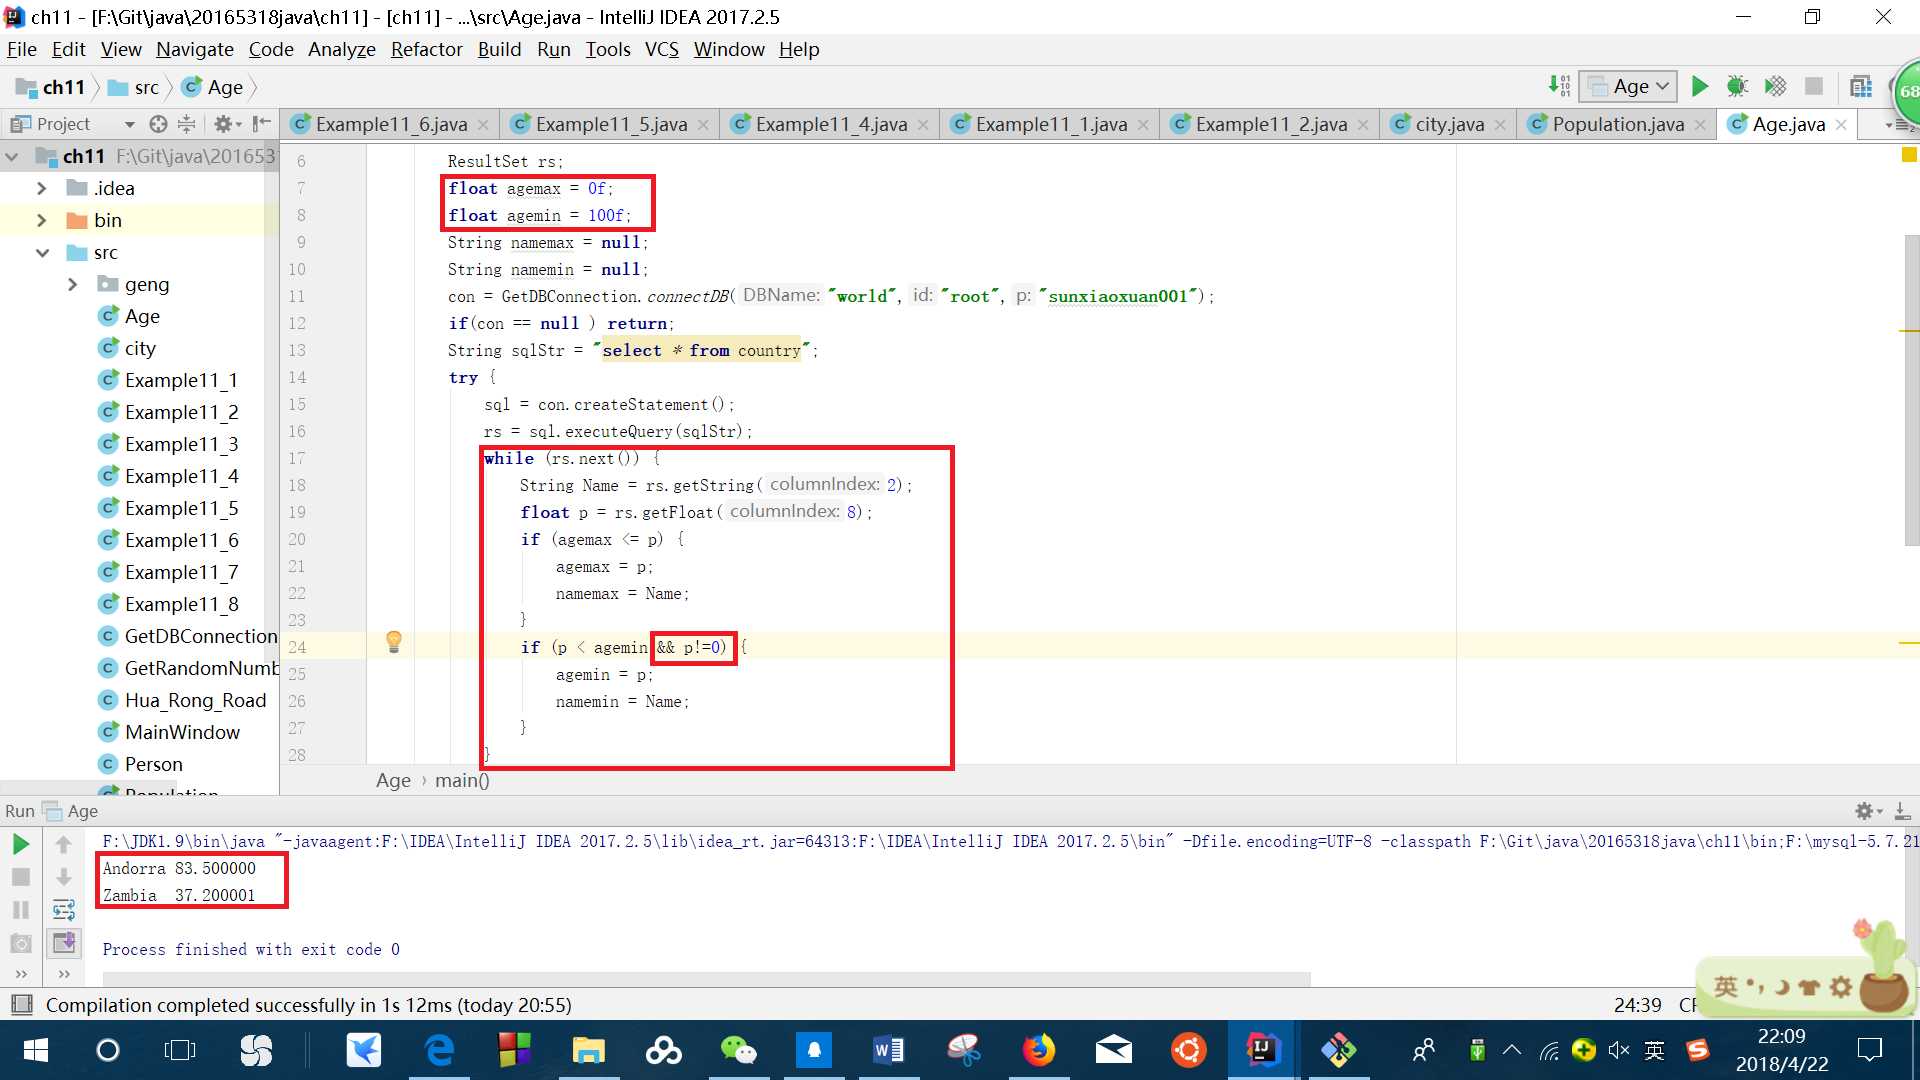Close the Age.java tab
This screenshot has height=1080, width=1920.
tap(1841, 125)
